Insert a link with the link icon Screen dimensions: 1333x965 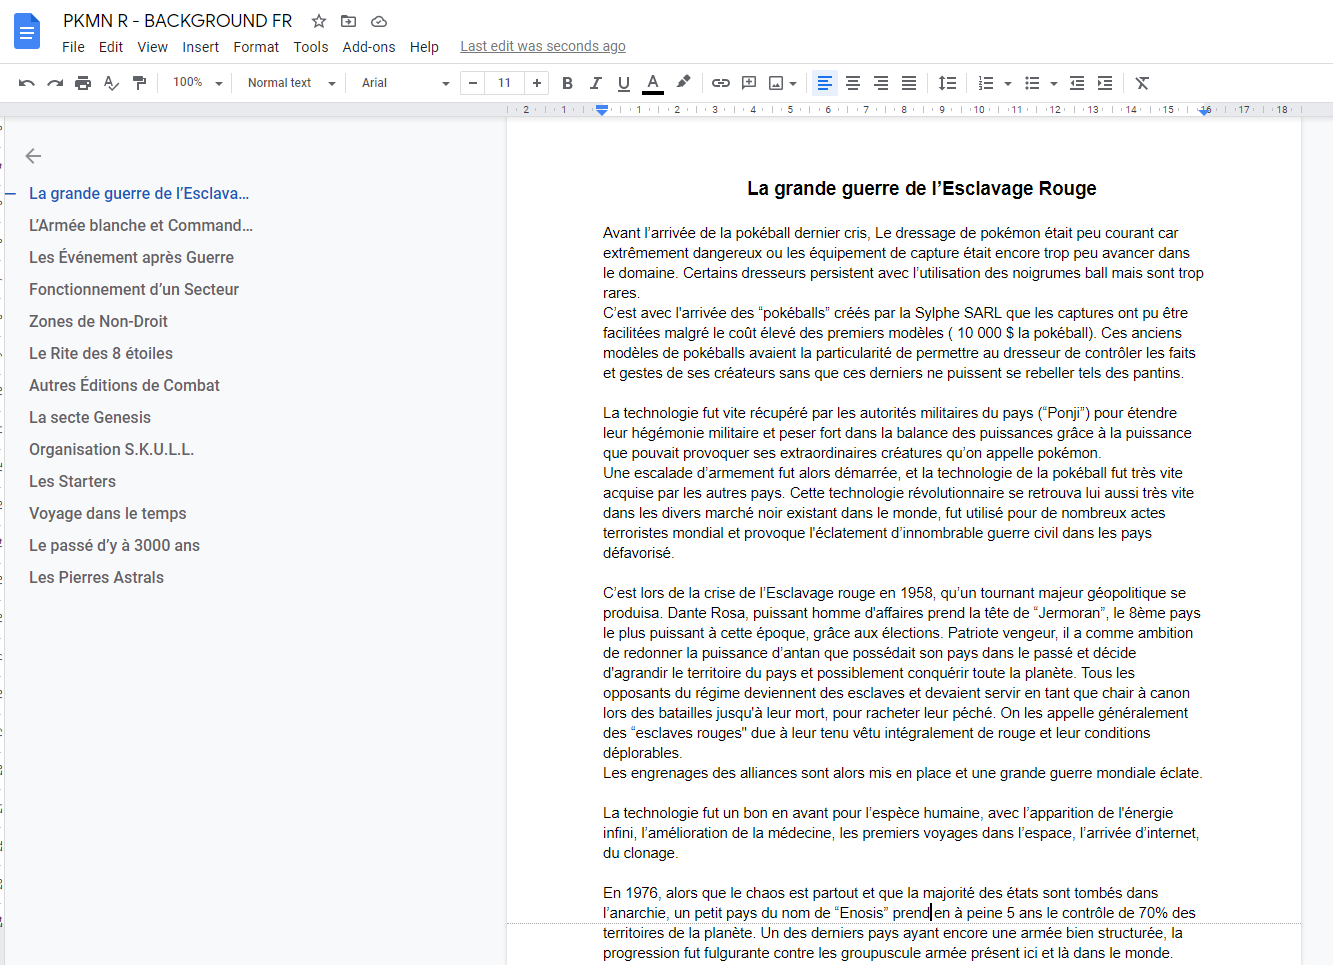(720, 83)
